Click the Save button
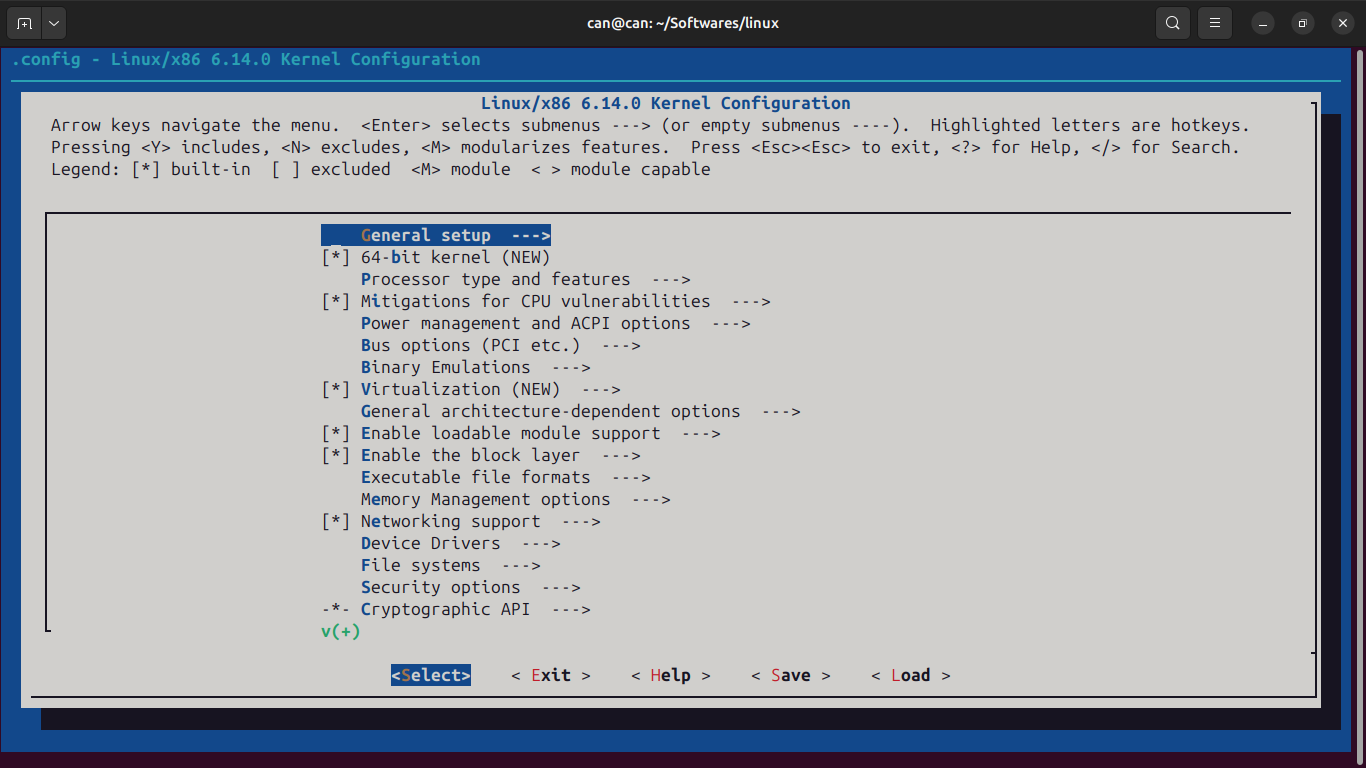The image size is (1366, 768). (x=791, y=675)
